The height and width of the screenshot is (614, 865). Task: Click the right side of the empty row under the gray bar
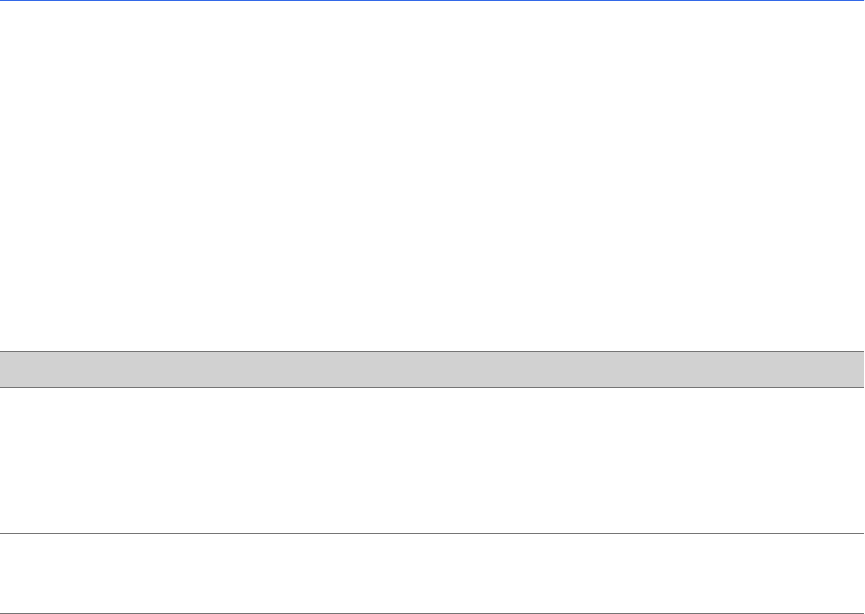(825, 460)
